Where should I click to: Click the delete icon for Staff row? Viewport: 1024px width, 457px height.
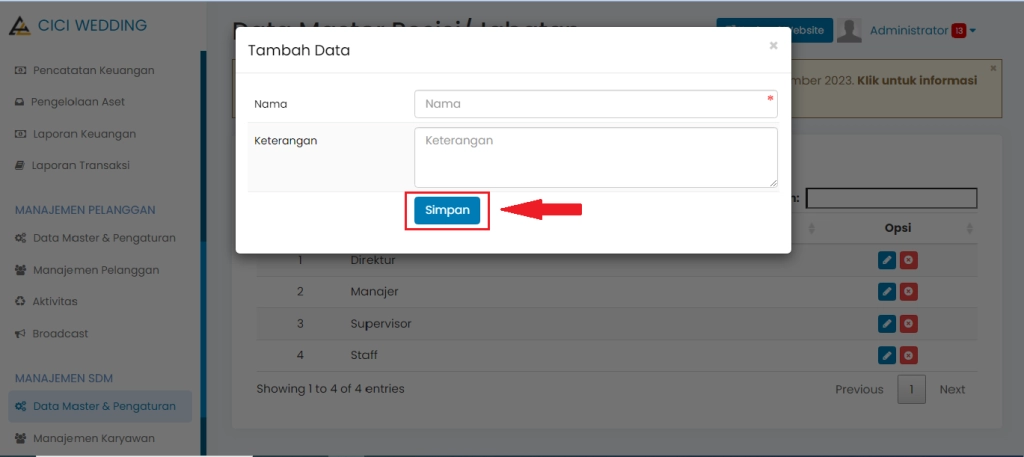(x=908, y=355)
